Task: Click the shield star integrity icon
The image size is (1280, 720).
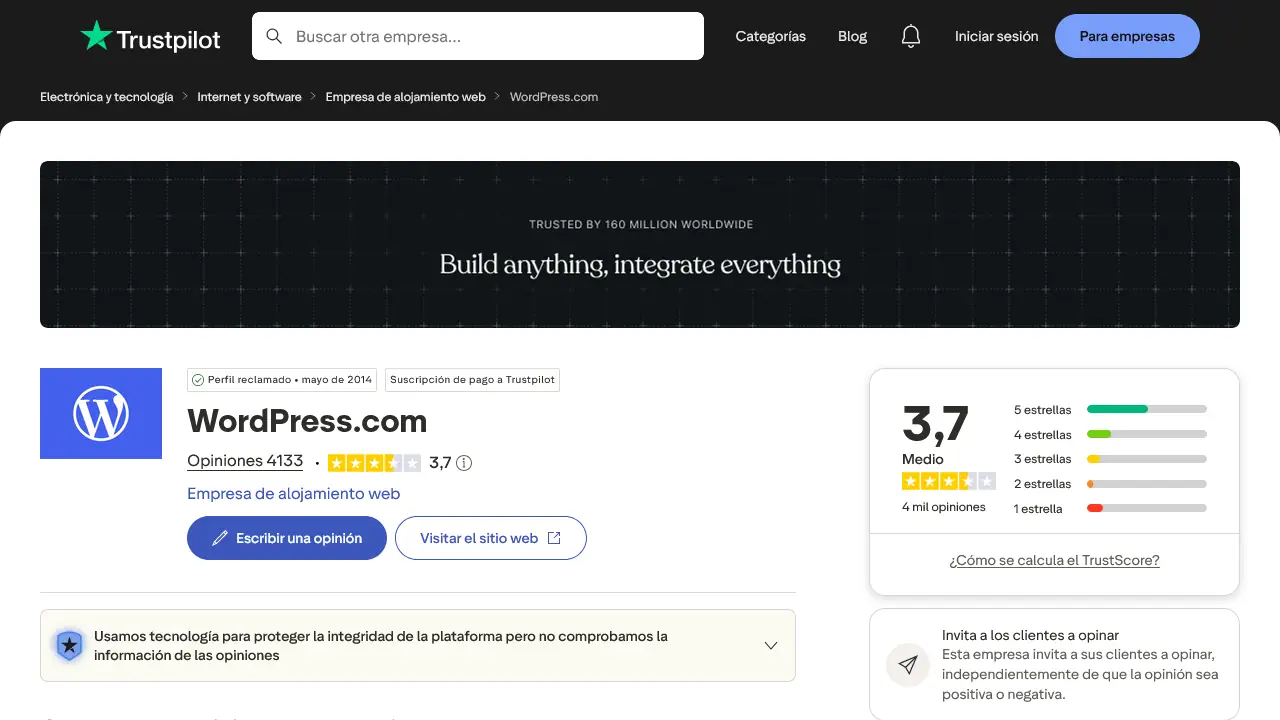Action: 69,646
